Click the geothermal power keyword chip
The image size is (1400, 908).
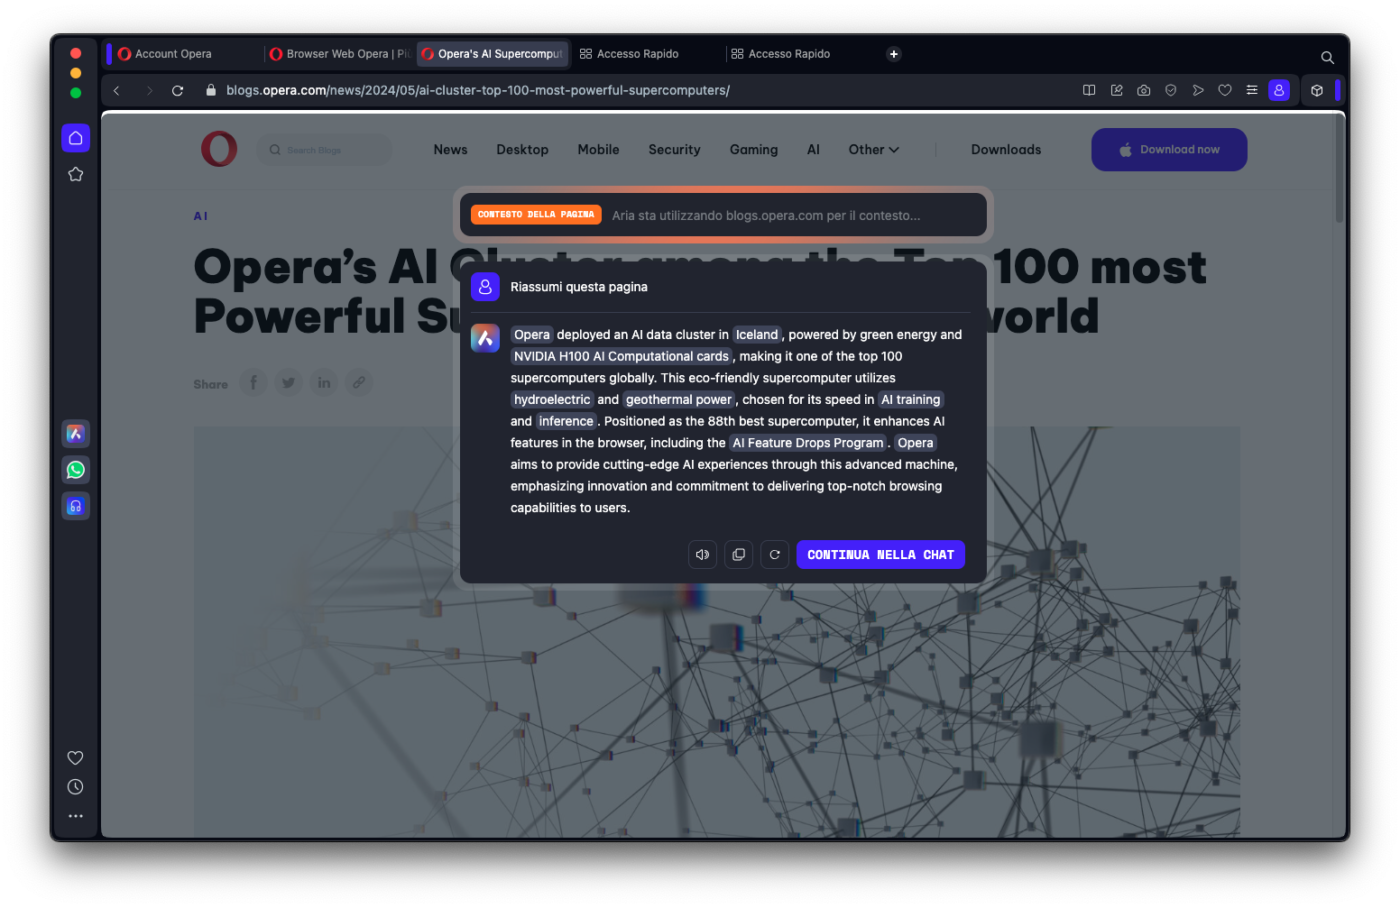point(679,400)
